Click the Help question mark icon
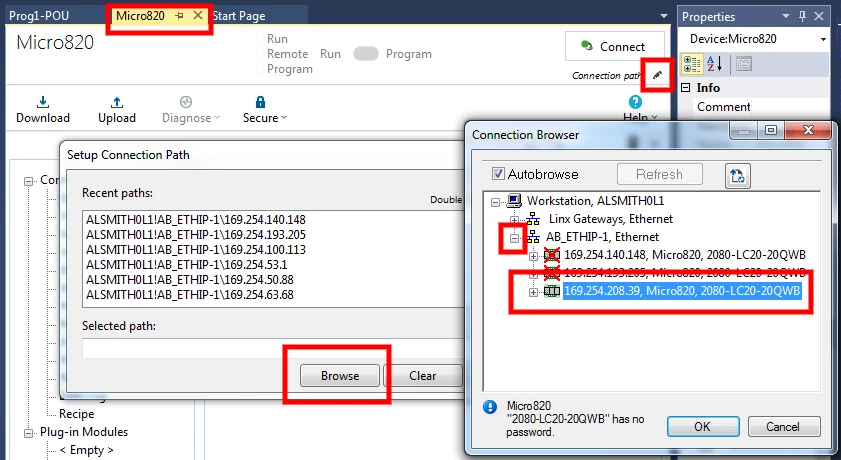Screen dimensions: 841x460 click(x=635, y=102)
